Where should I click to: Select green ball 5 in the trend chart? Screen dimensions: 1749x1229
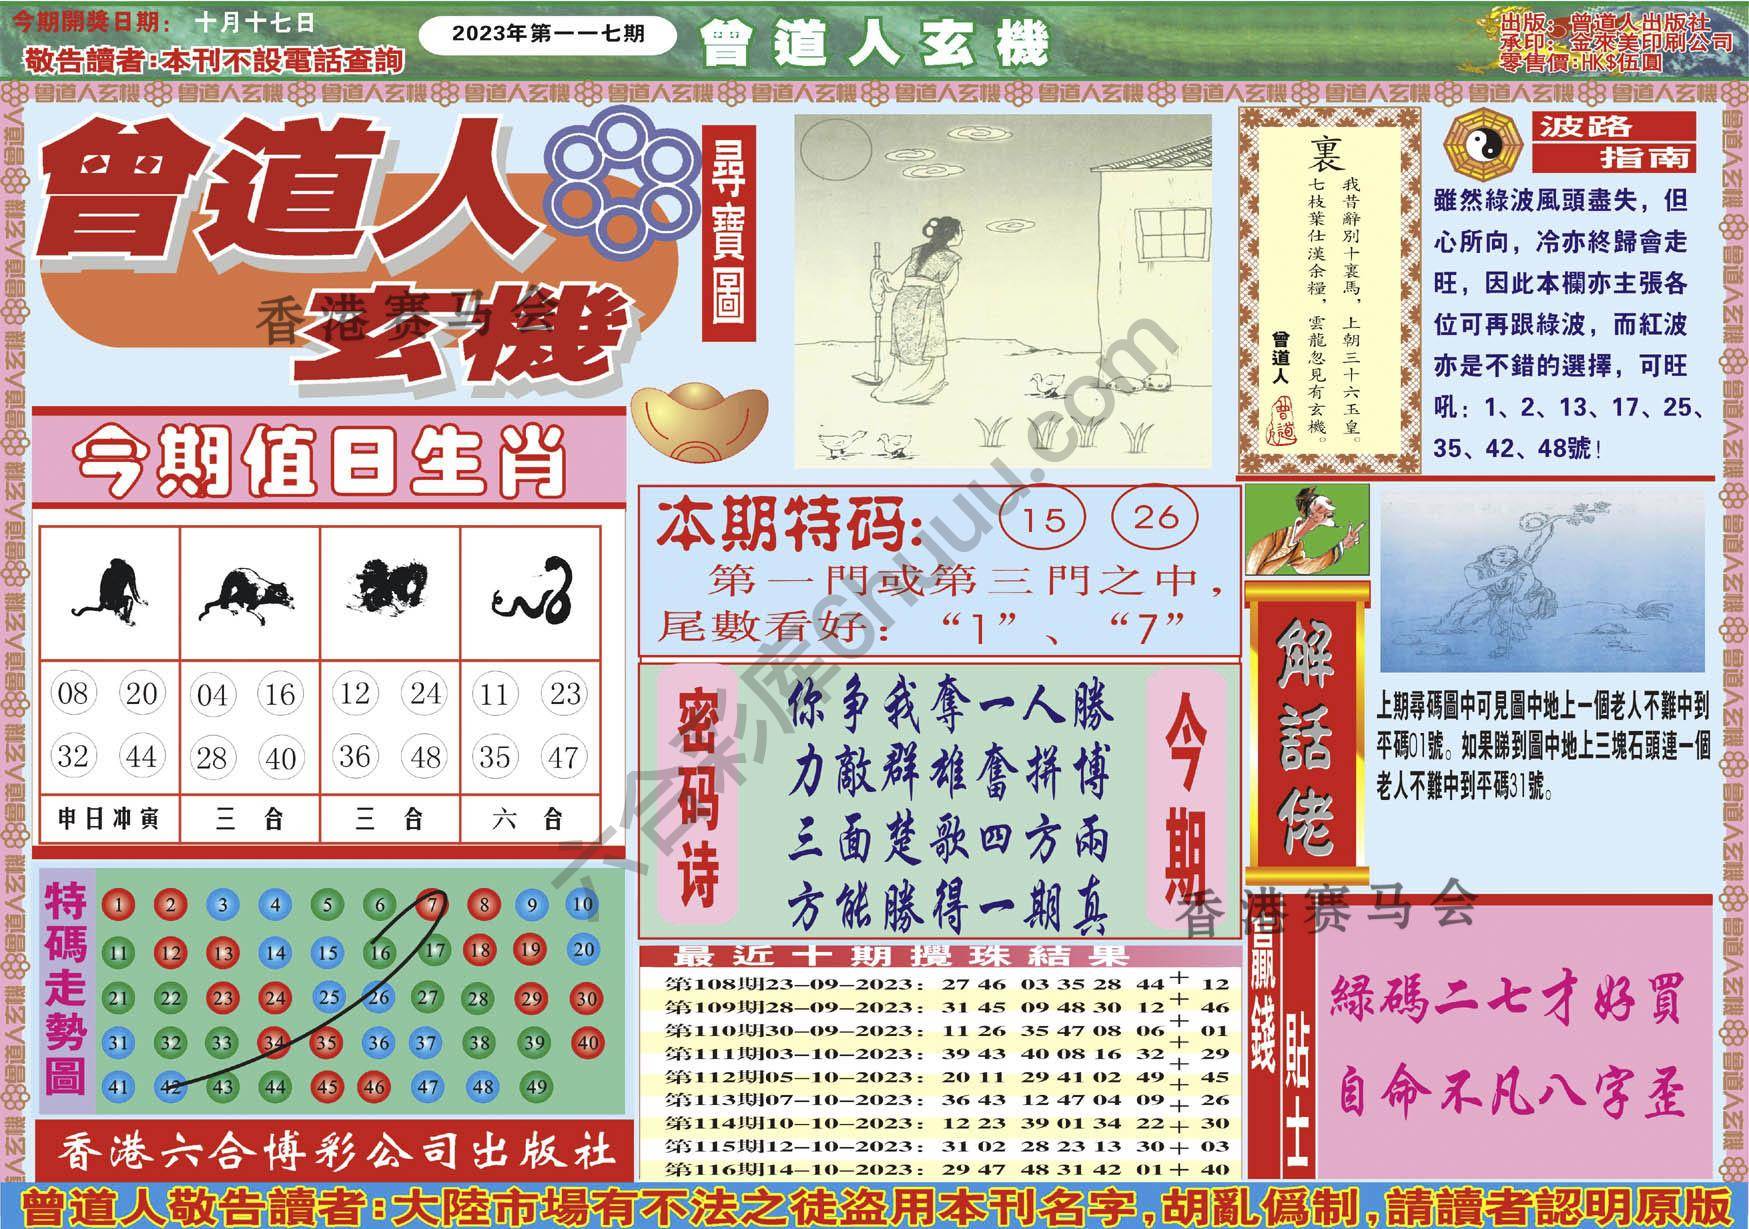coord(326,906)
